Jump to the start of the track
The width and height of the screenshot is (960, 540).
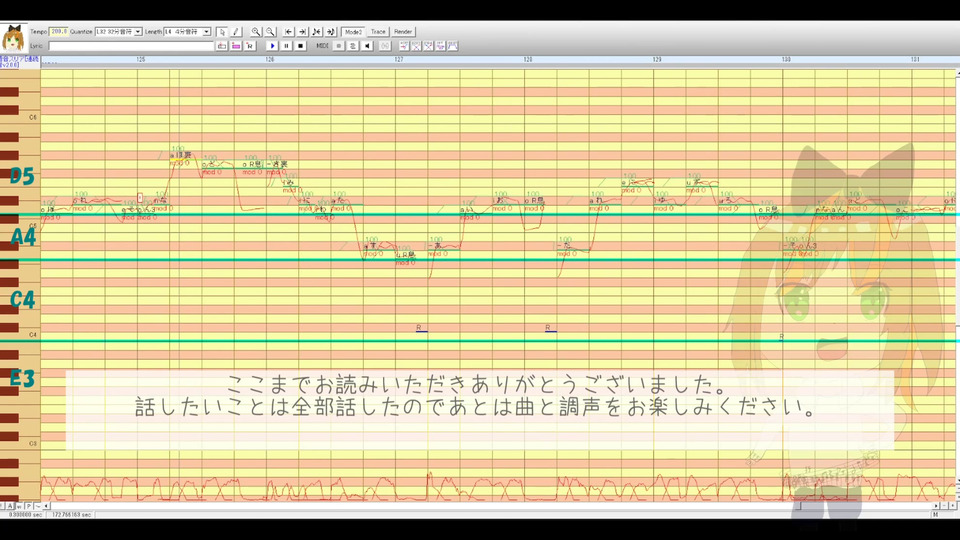coord(288,32)
